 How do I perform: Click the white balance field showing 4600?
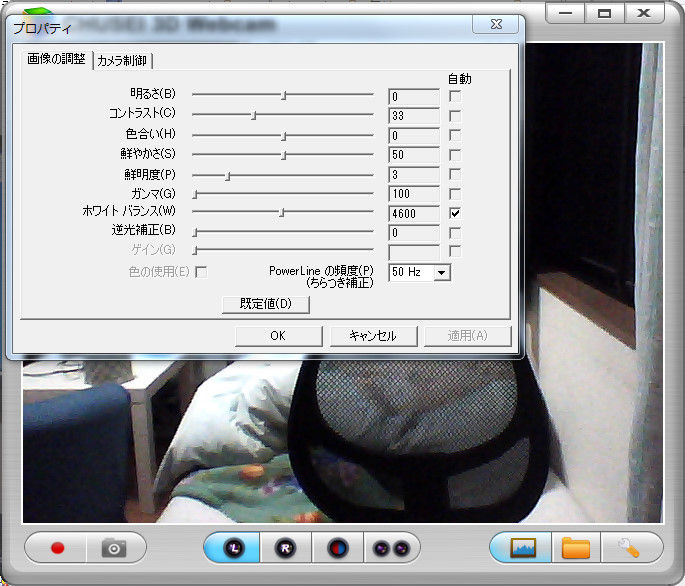(414, 214)
